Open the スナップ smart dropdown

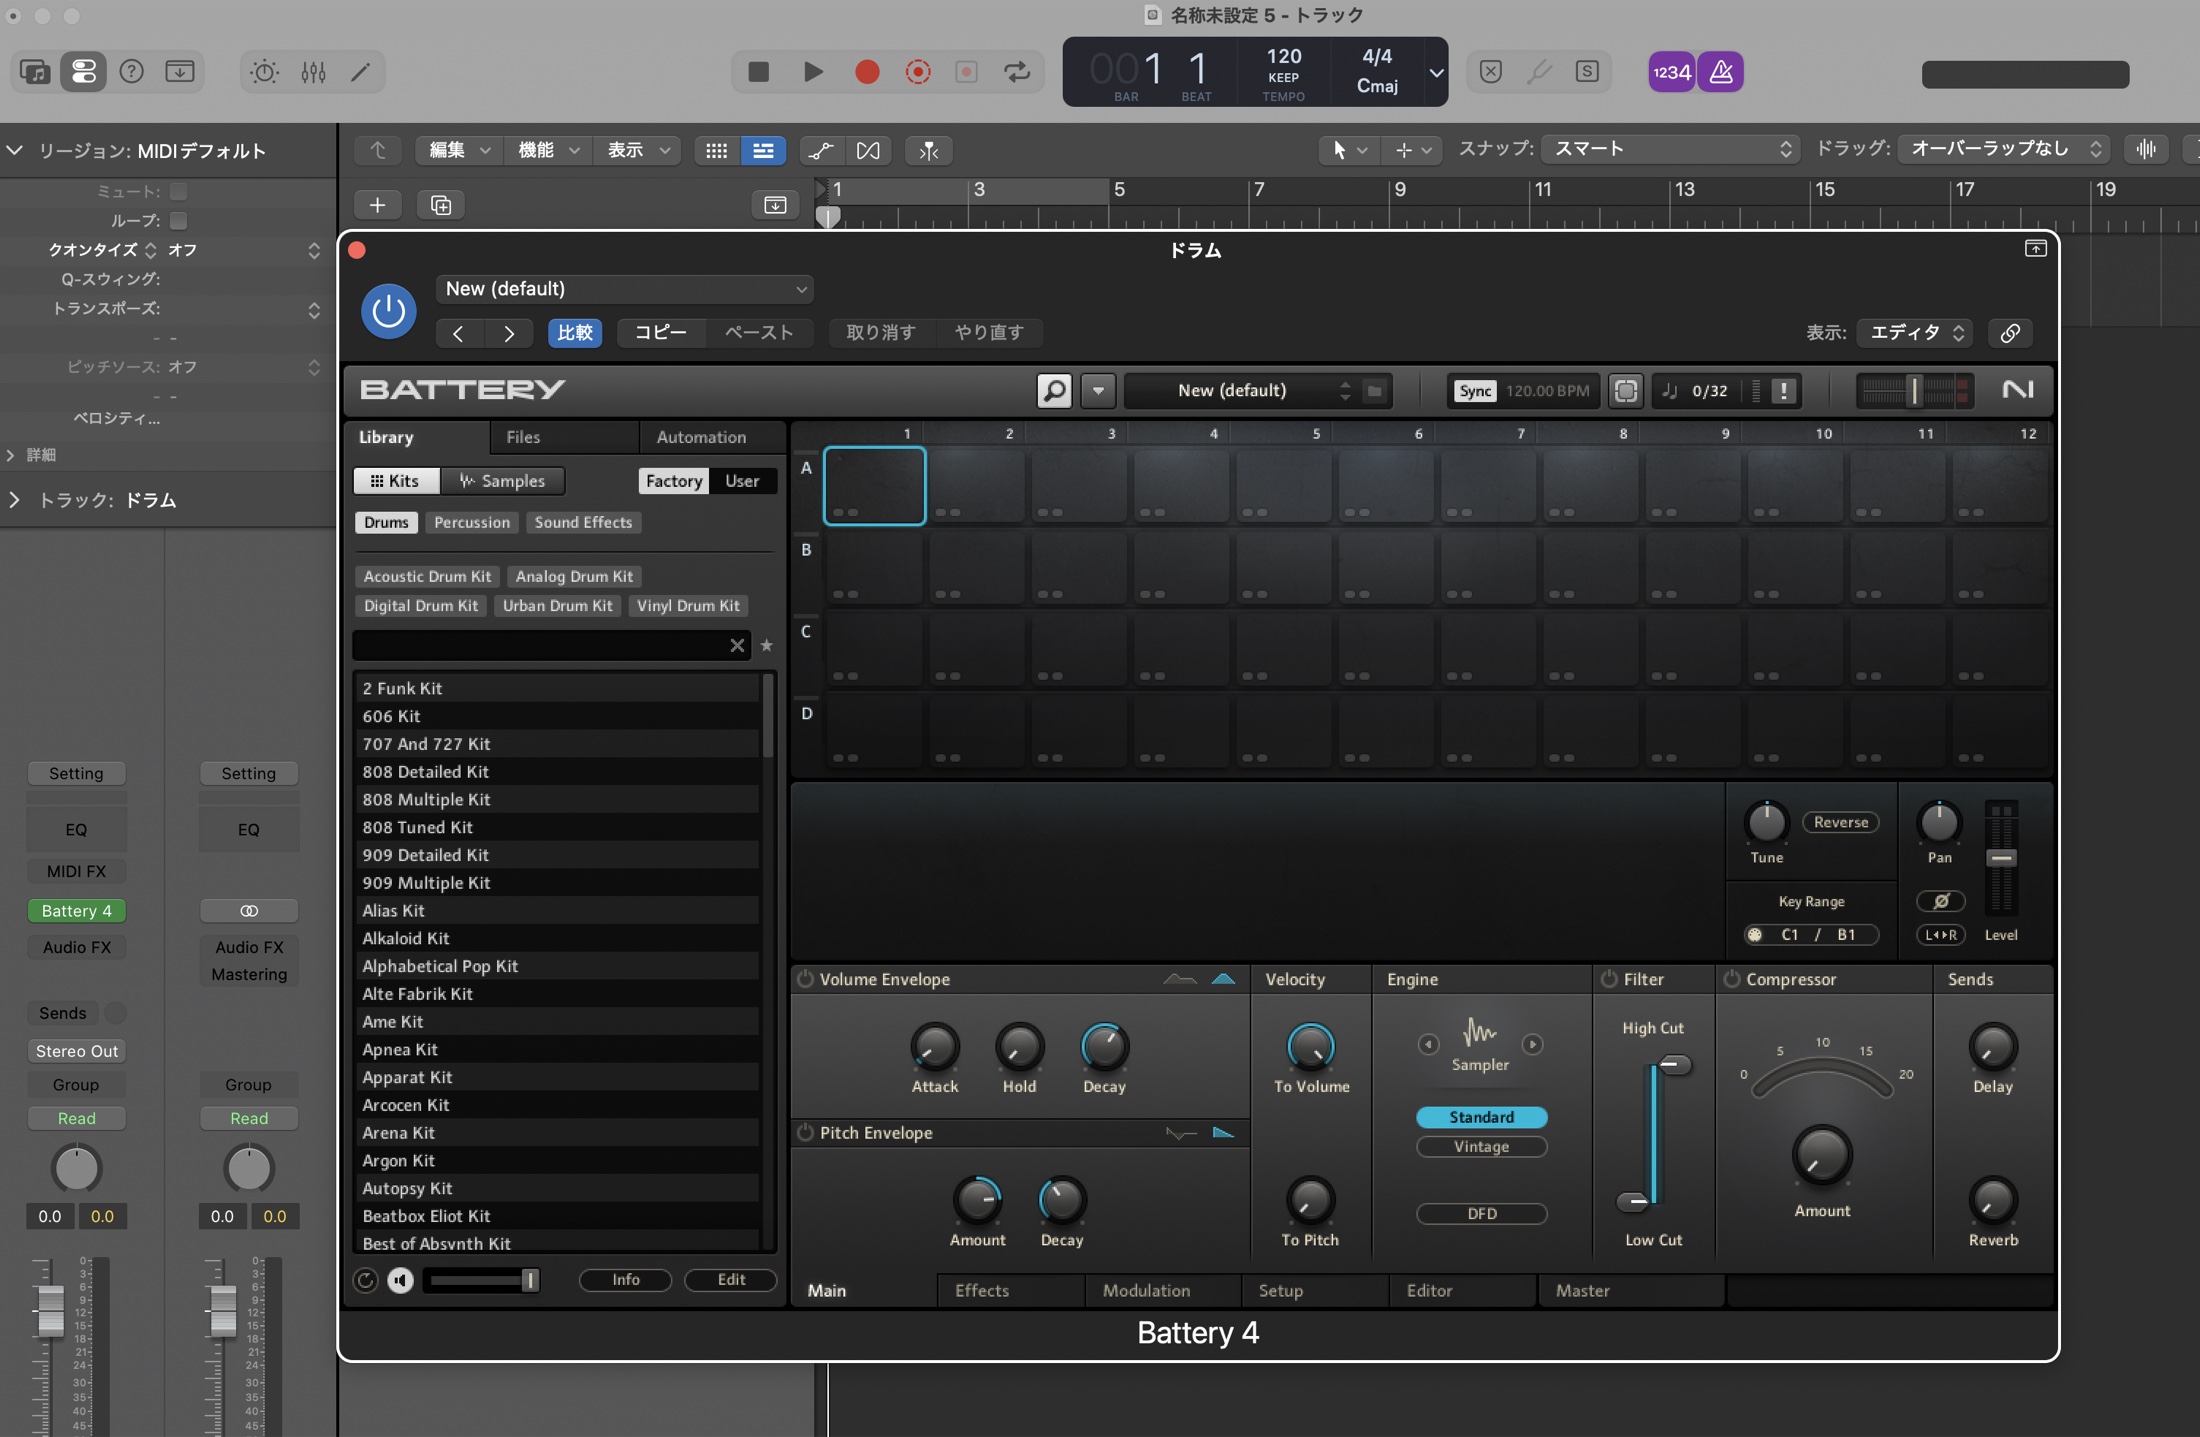(x=1671, y=149)
